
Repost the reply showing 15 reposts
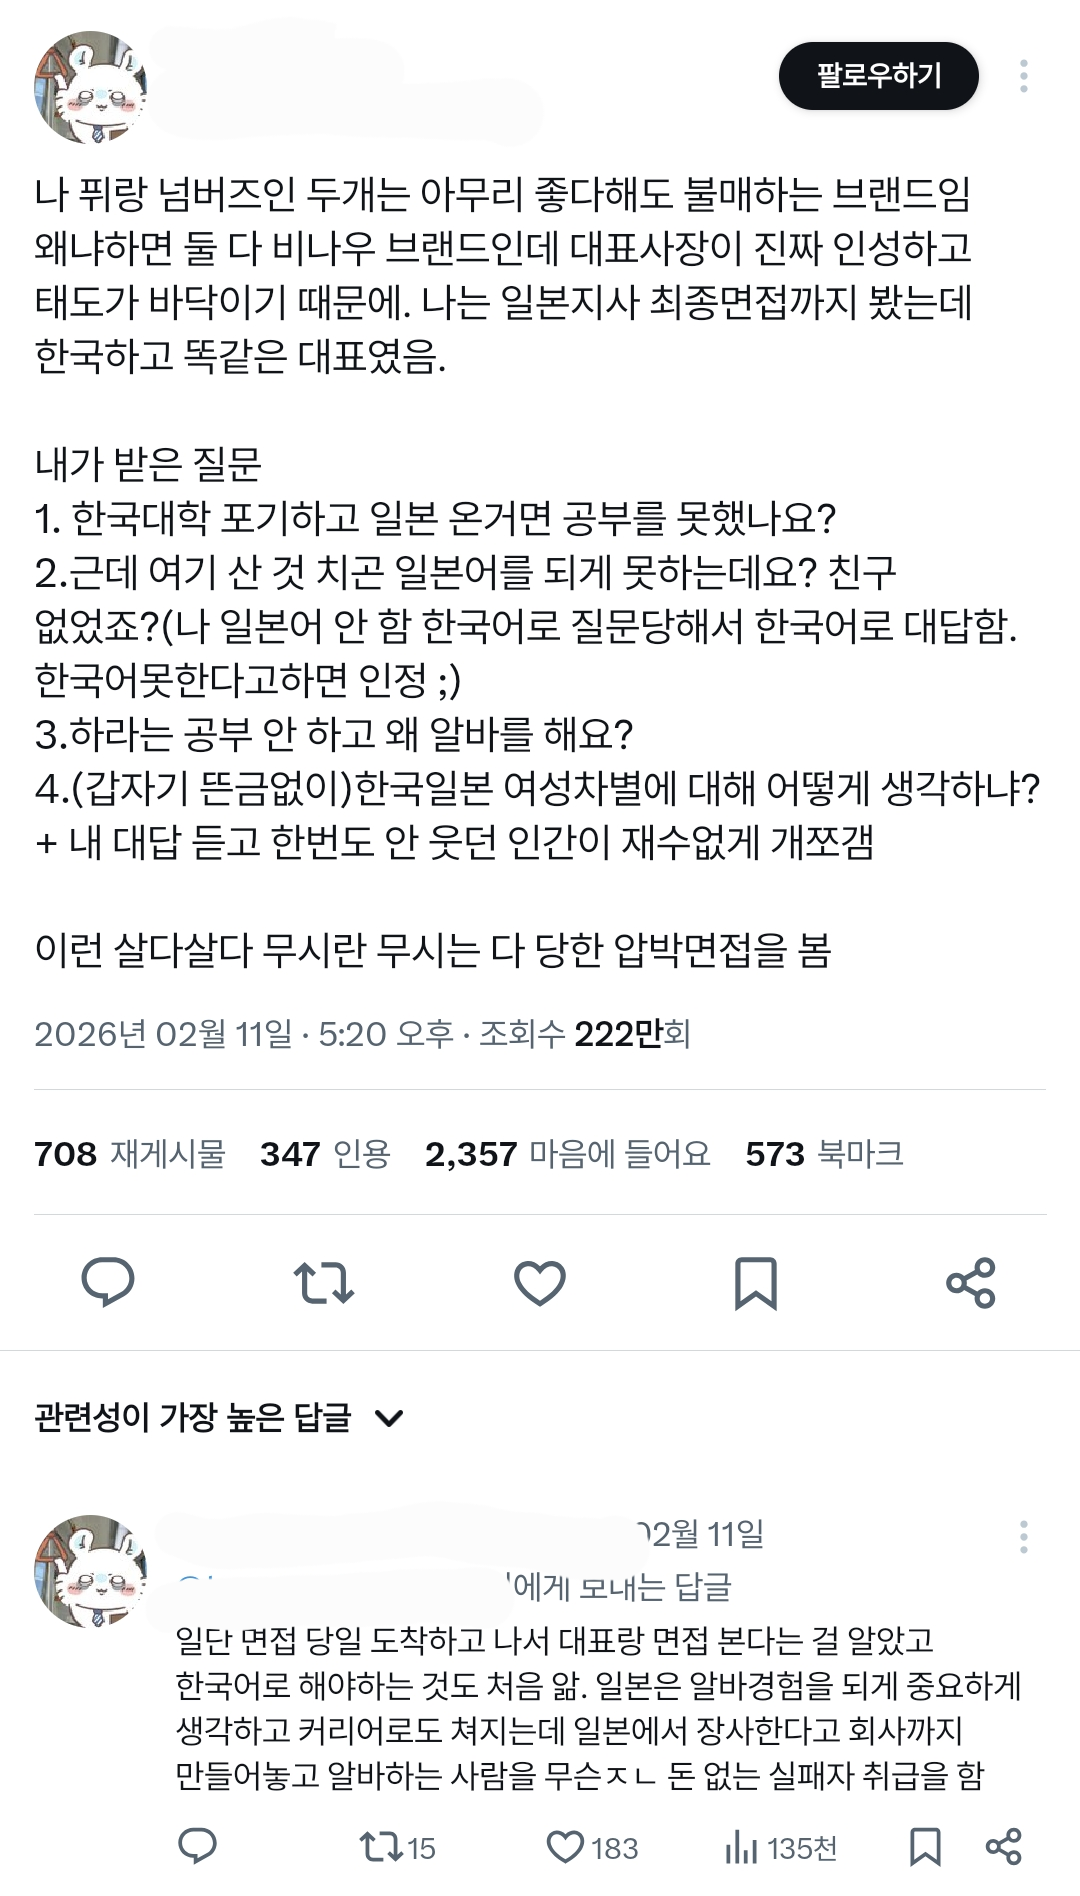(x=397, y=1848)
